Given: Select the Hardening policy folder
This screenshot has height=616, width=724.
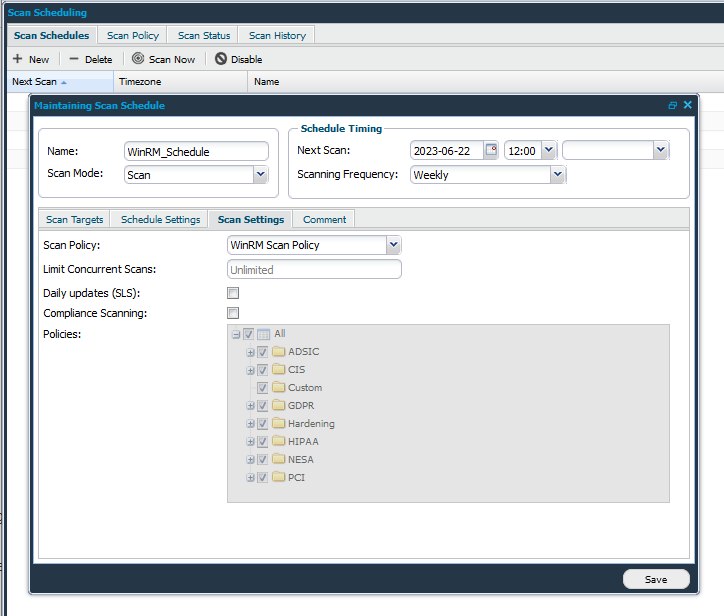Looking at the screenshot, I should click(279, 424).
